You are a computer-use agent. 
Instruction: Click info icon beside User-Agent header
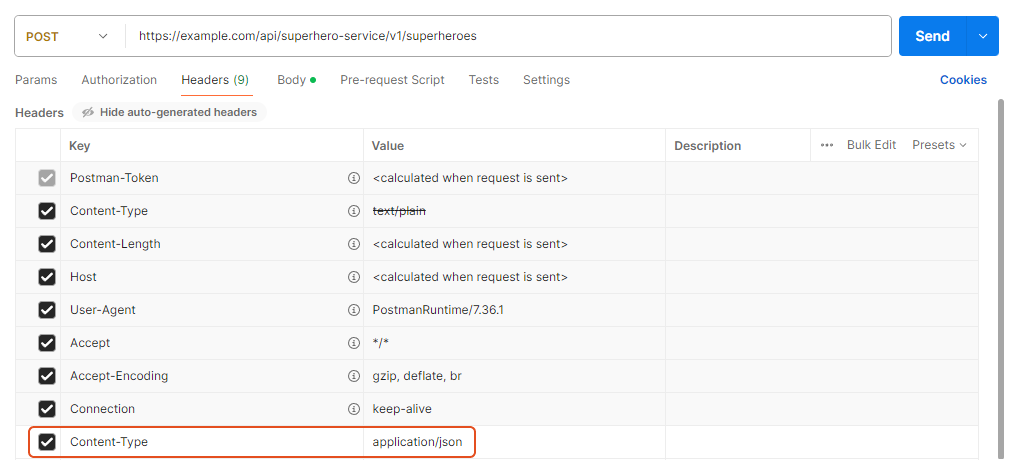[x=353, y=310]
